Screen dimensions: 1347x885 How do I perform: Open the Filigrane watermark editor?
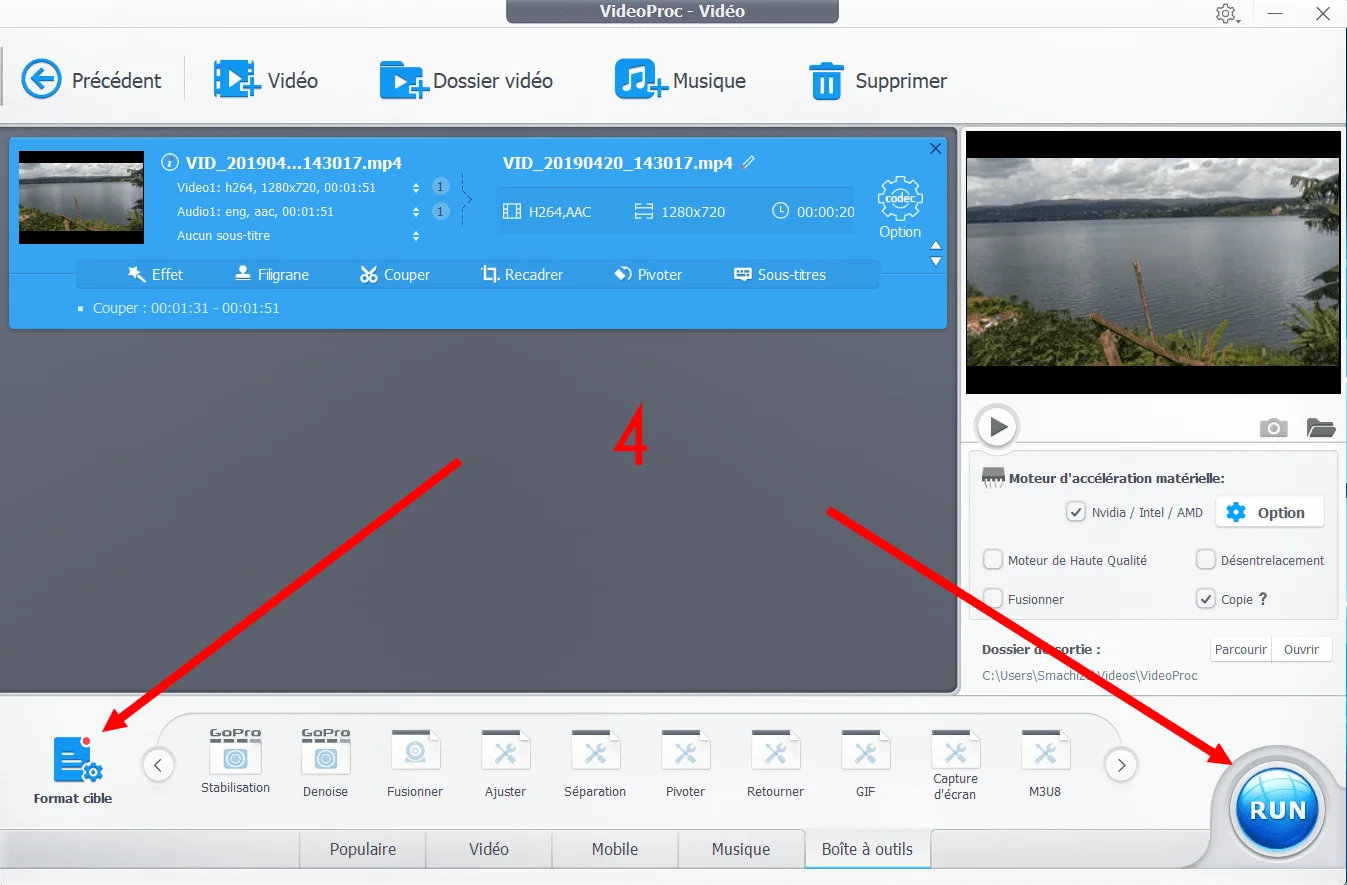(271, 274)
